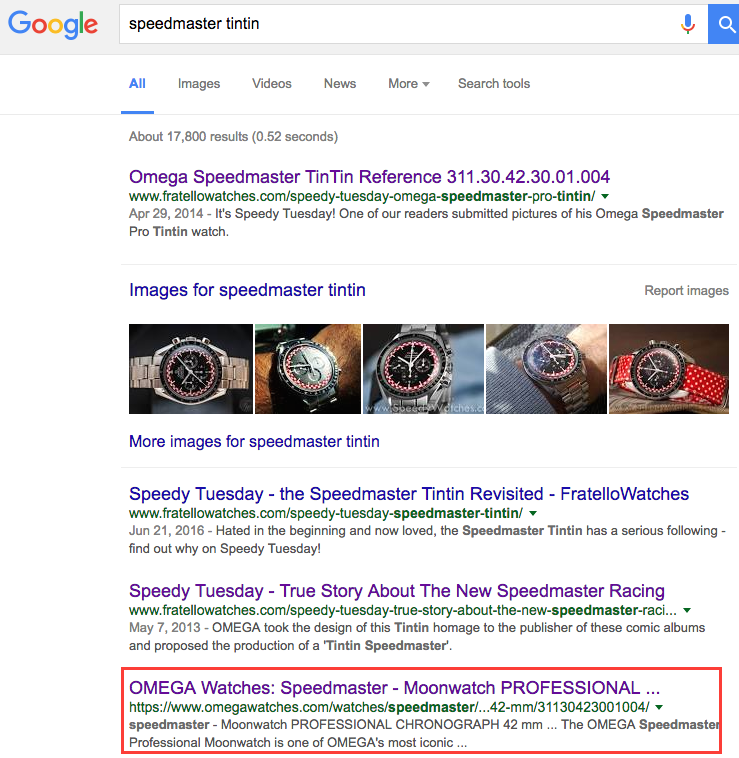739x758 pixels.
Task: Open the wrist-shot watch thumbnail
Action: (x=307, y=369)
